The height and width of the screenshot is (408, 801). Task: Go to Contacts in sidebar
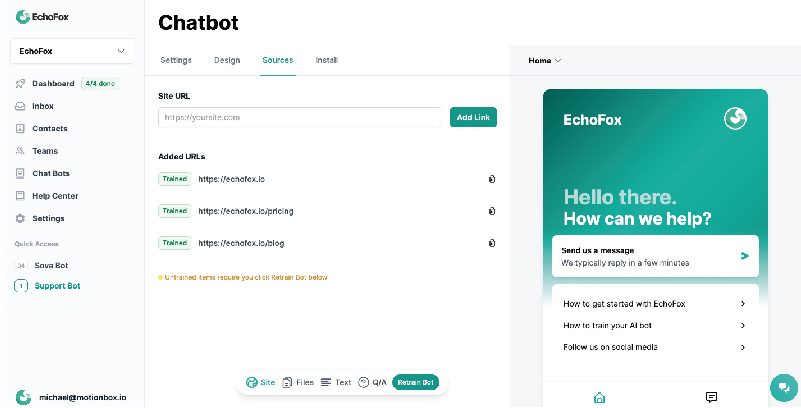coord(49,129)
